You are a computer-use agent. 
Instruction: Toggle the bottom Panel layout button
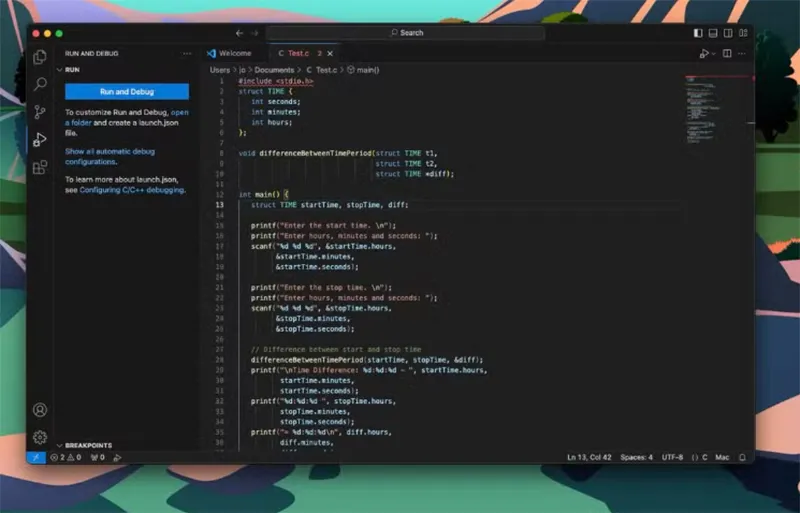[x=712, y=33]
